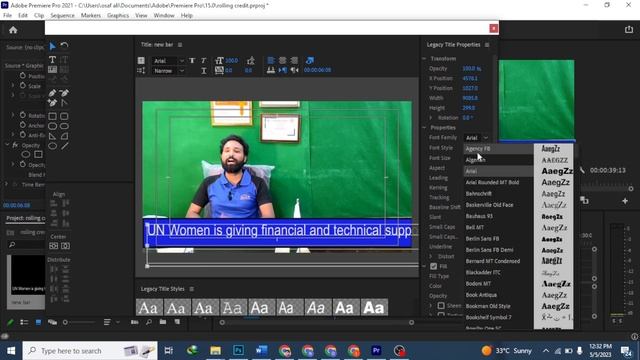The image size is (640, 360).
Task: Open Word from the Windows taskbar
Action: (x=261, y=350)
